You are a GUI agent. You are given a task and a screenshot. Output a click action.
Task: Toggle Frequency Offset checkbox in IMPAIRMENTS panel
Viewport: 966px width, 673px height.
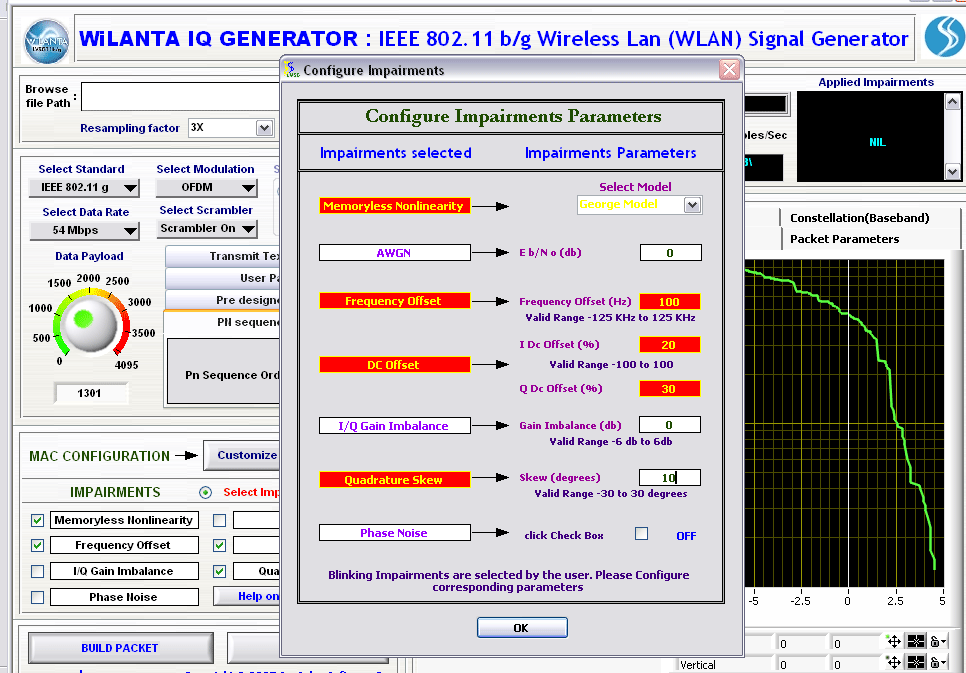[x=38, y=545]
